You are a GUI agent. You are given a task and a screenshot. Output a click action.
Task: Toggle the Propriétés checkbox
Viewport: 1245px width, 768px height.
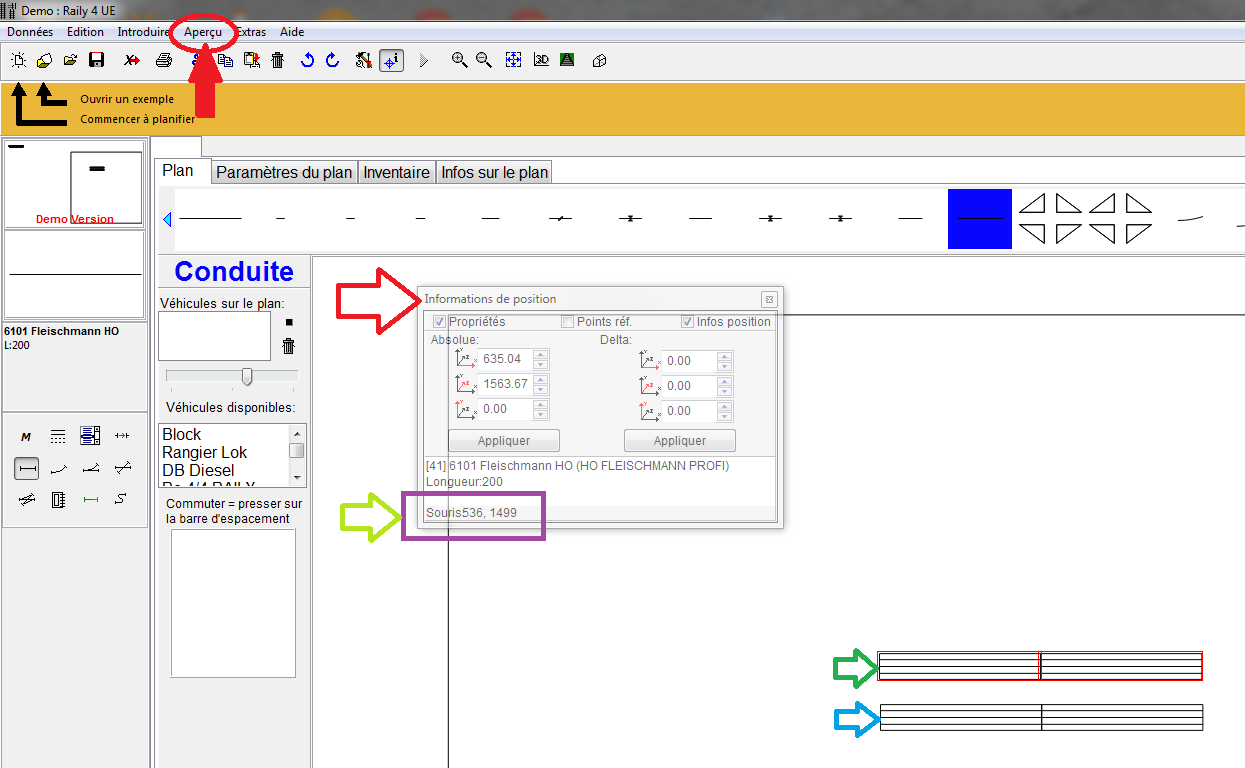pyautogui.click(x=439, y=322)
